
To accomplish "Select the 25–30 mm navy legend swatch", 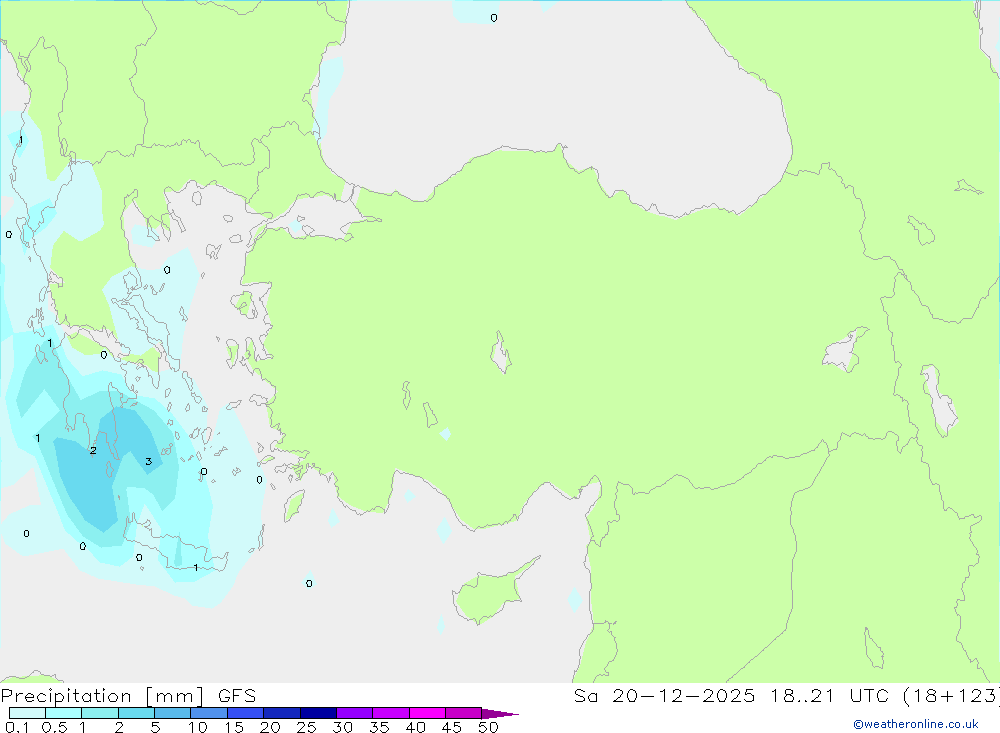I will (318, 713).
